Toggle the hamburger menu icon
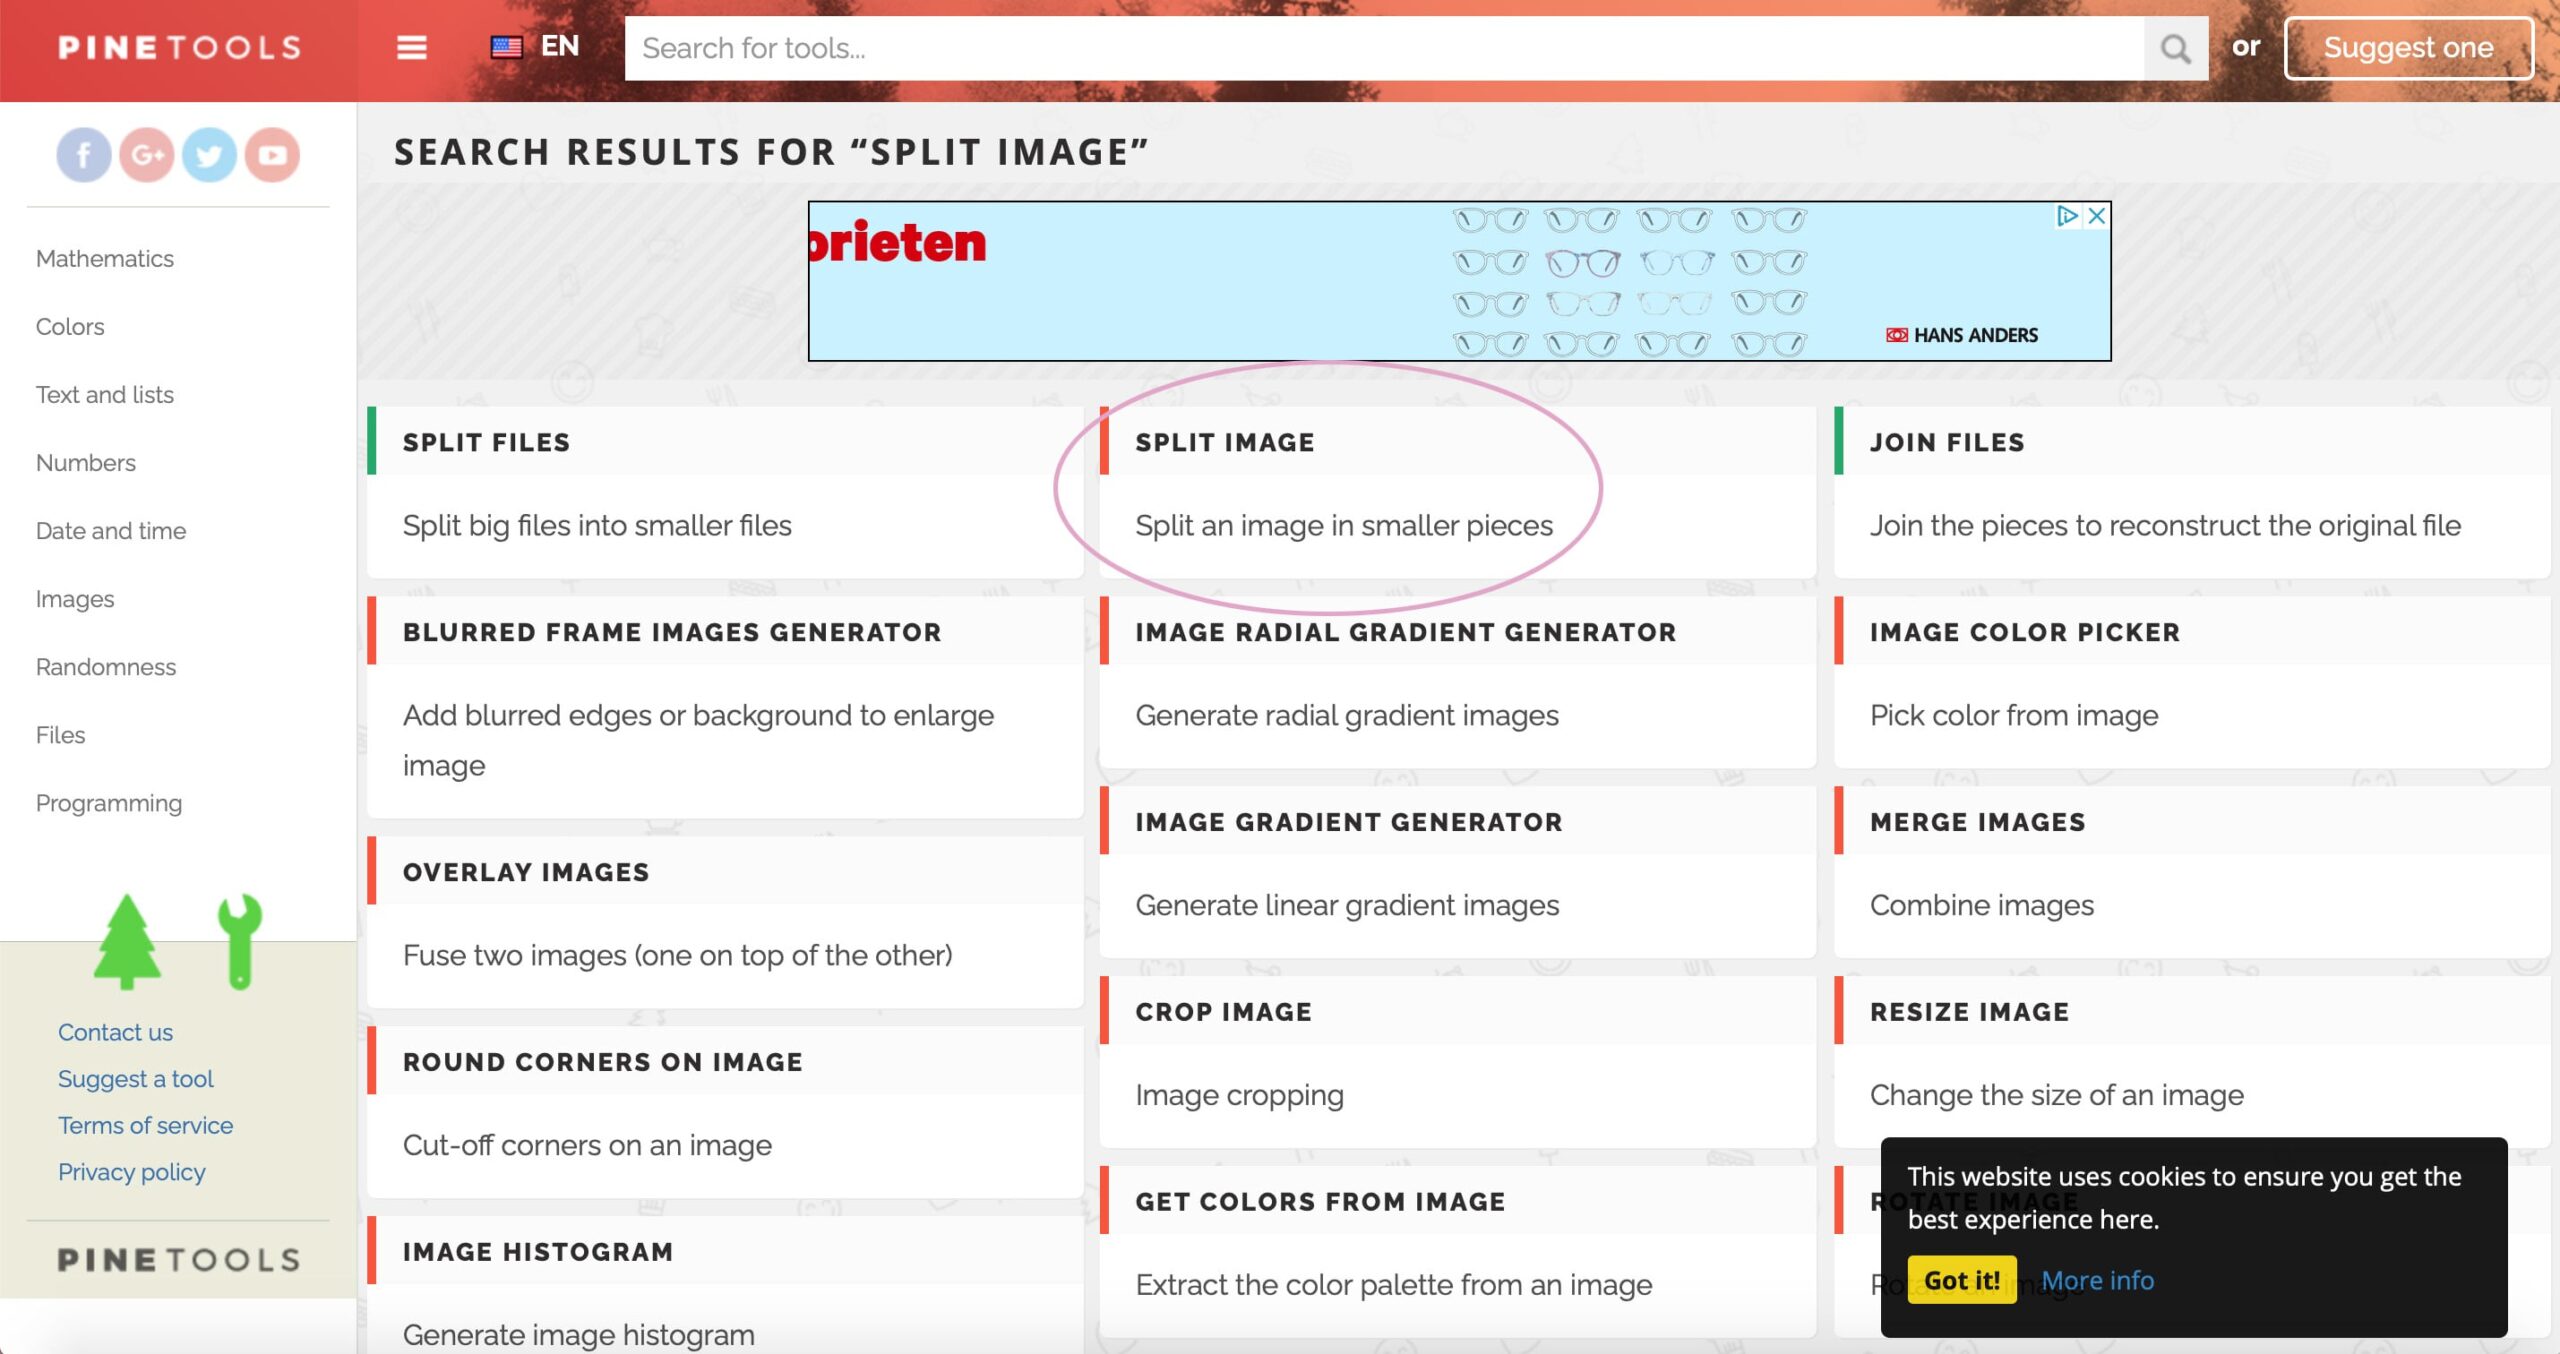This screenshot has width=2560, height=1354. (411, 47)
